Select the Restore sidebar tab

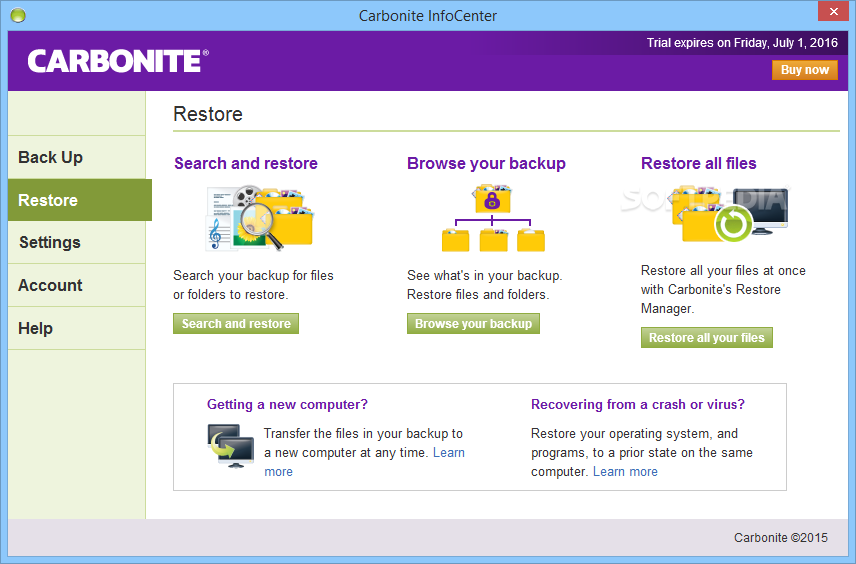point(80,200)
